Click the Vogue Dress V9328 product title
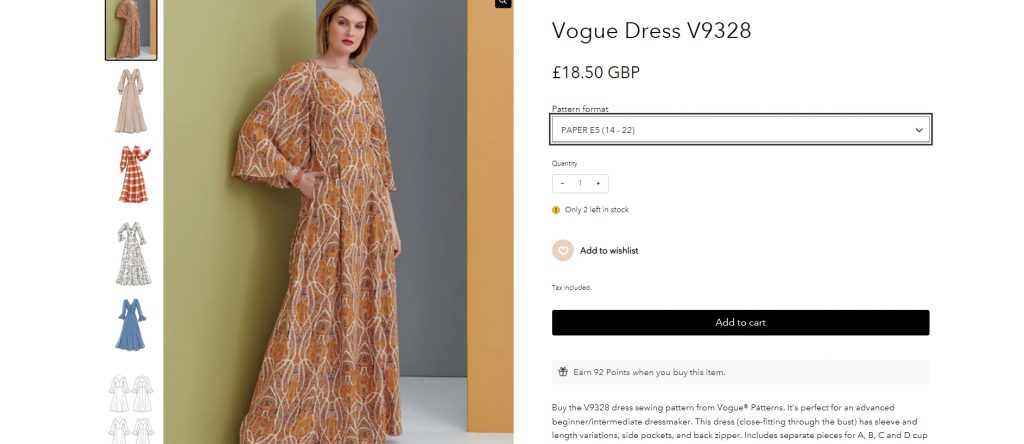Screen dimensions: 1024x444 pos(651,31)
